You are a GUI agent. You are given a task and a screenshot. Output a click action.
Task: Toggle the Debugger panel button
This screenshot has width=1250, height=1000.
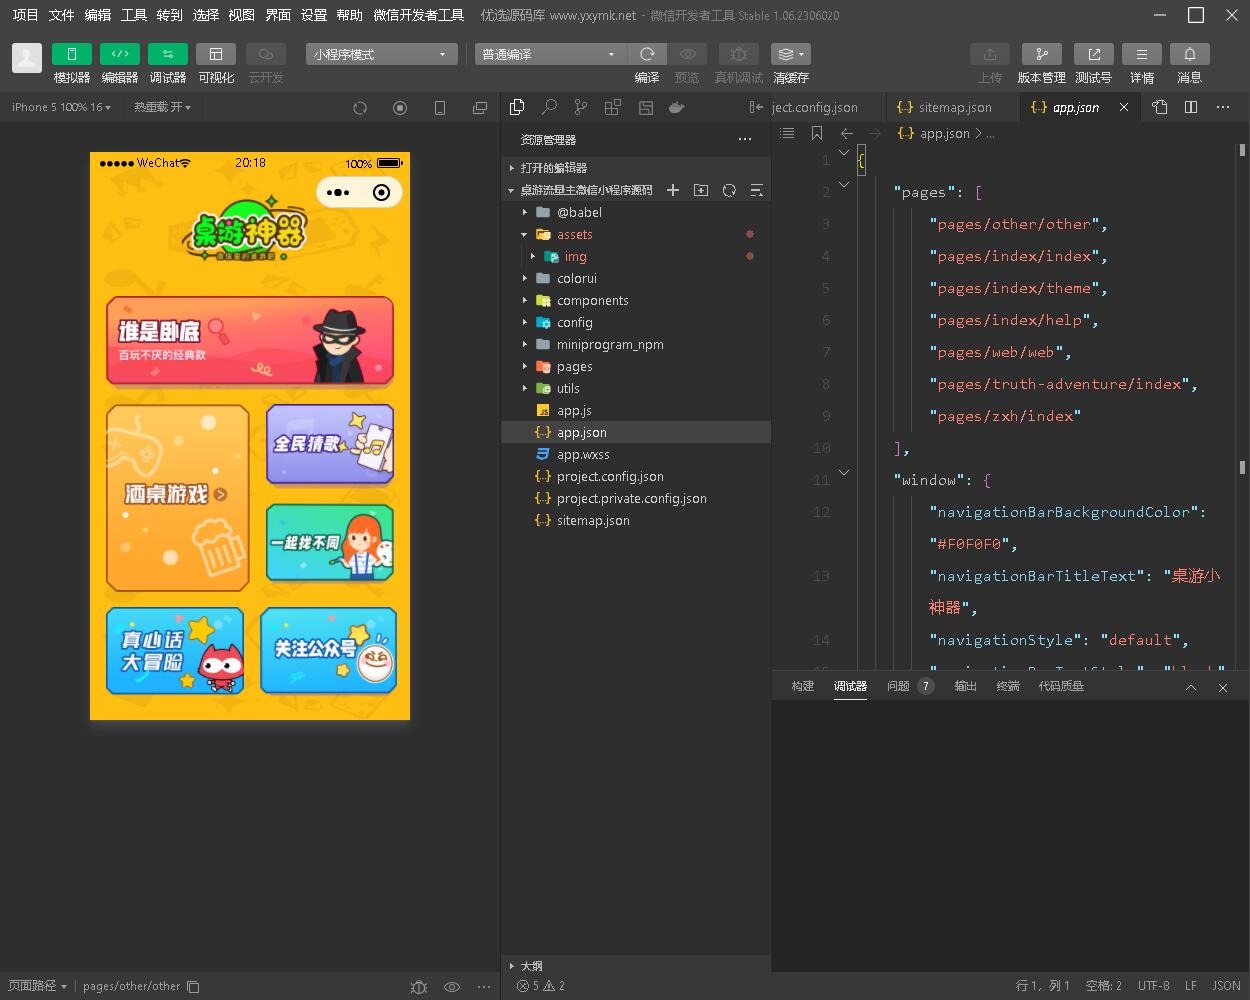168,54
